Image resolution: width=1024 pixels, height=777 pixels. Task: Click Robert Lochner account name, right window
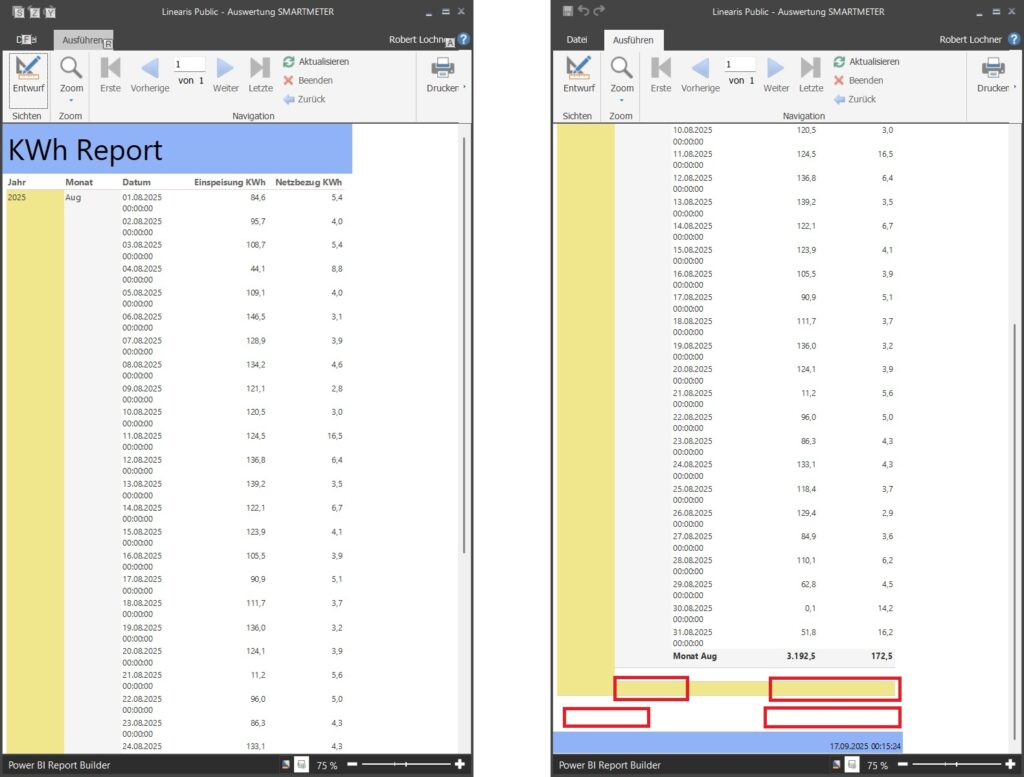[x=970, y=40]
